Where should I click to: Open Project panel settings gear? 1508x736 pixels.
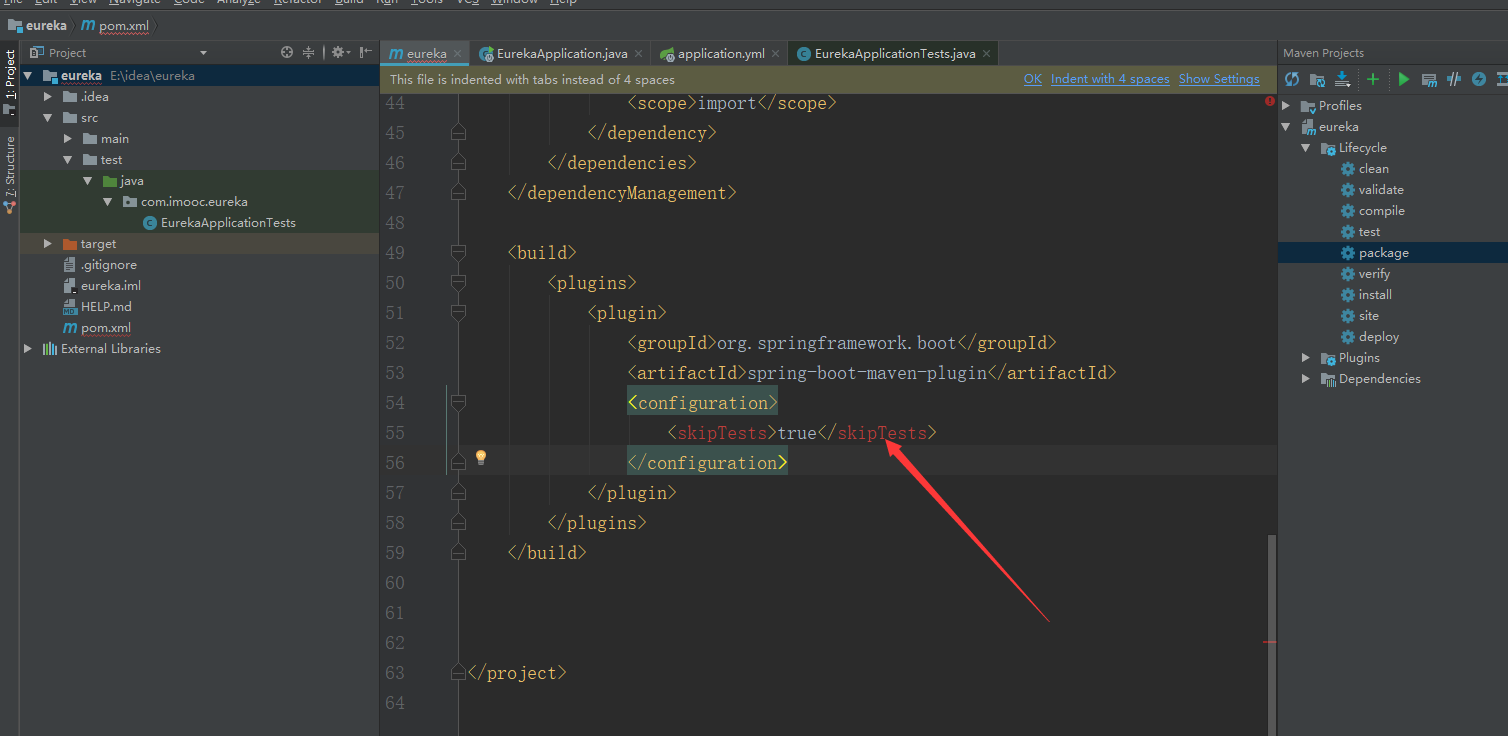(x=338, y=52)
